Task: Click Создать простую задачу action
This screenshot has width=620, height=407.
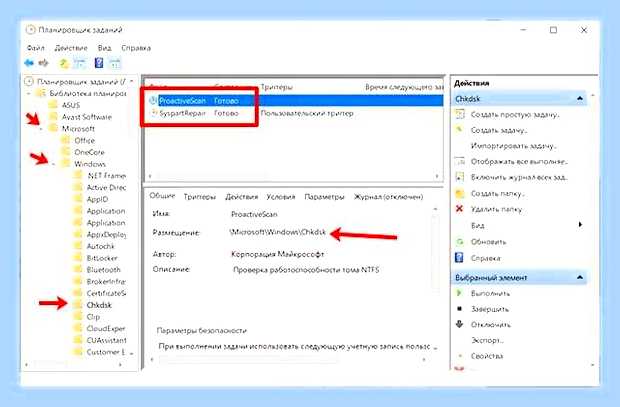Action: [515, 115]
